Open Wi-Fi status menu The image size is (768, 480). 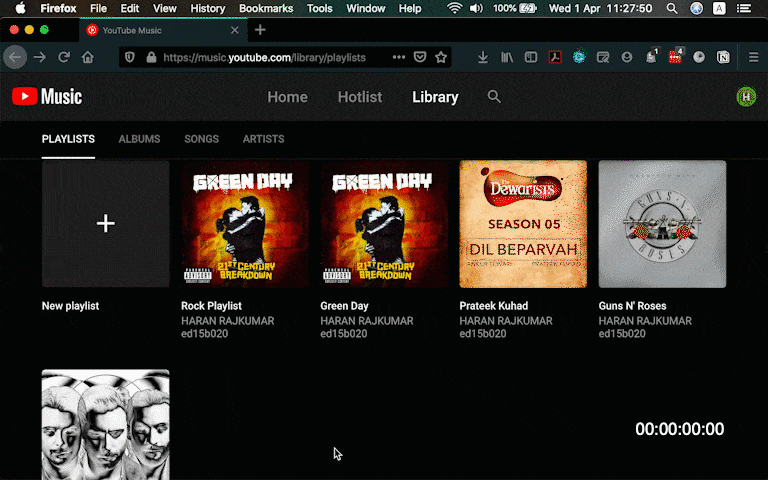coord(455,8)
